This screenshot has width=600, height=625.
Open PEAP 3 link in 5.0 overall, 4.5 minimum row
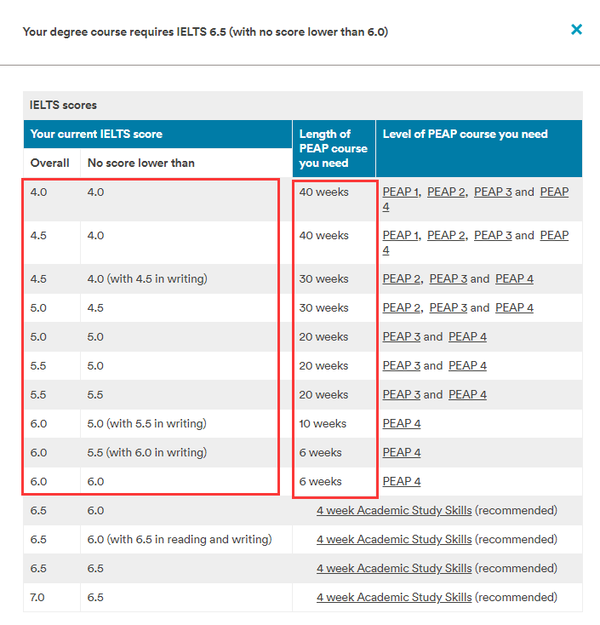pyautogui.click(x=448, y=308)
